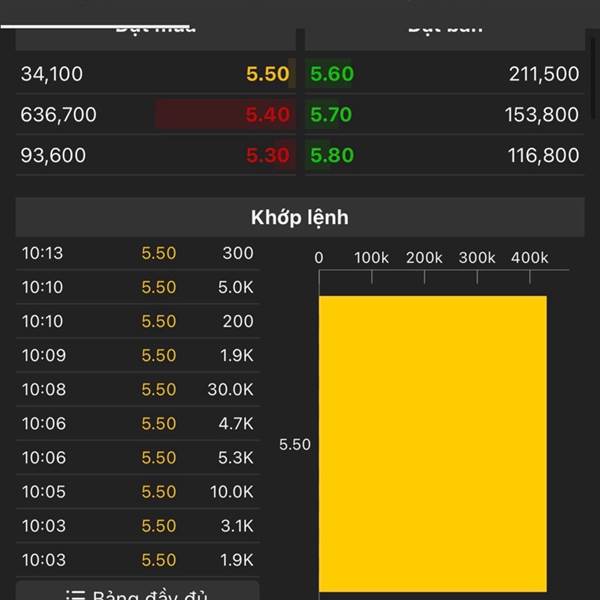Select the 5.60 ask price

(x=332, y=74)
